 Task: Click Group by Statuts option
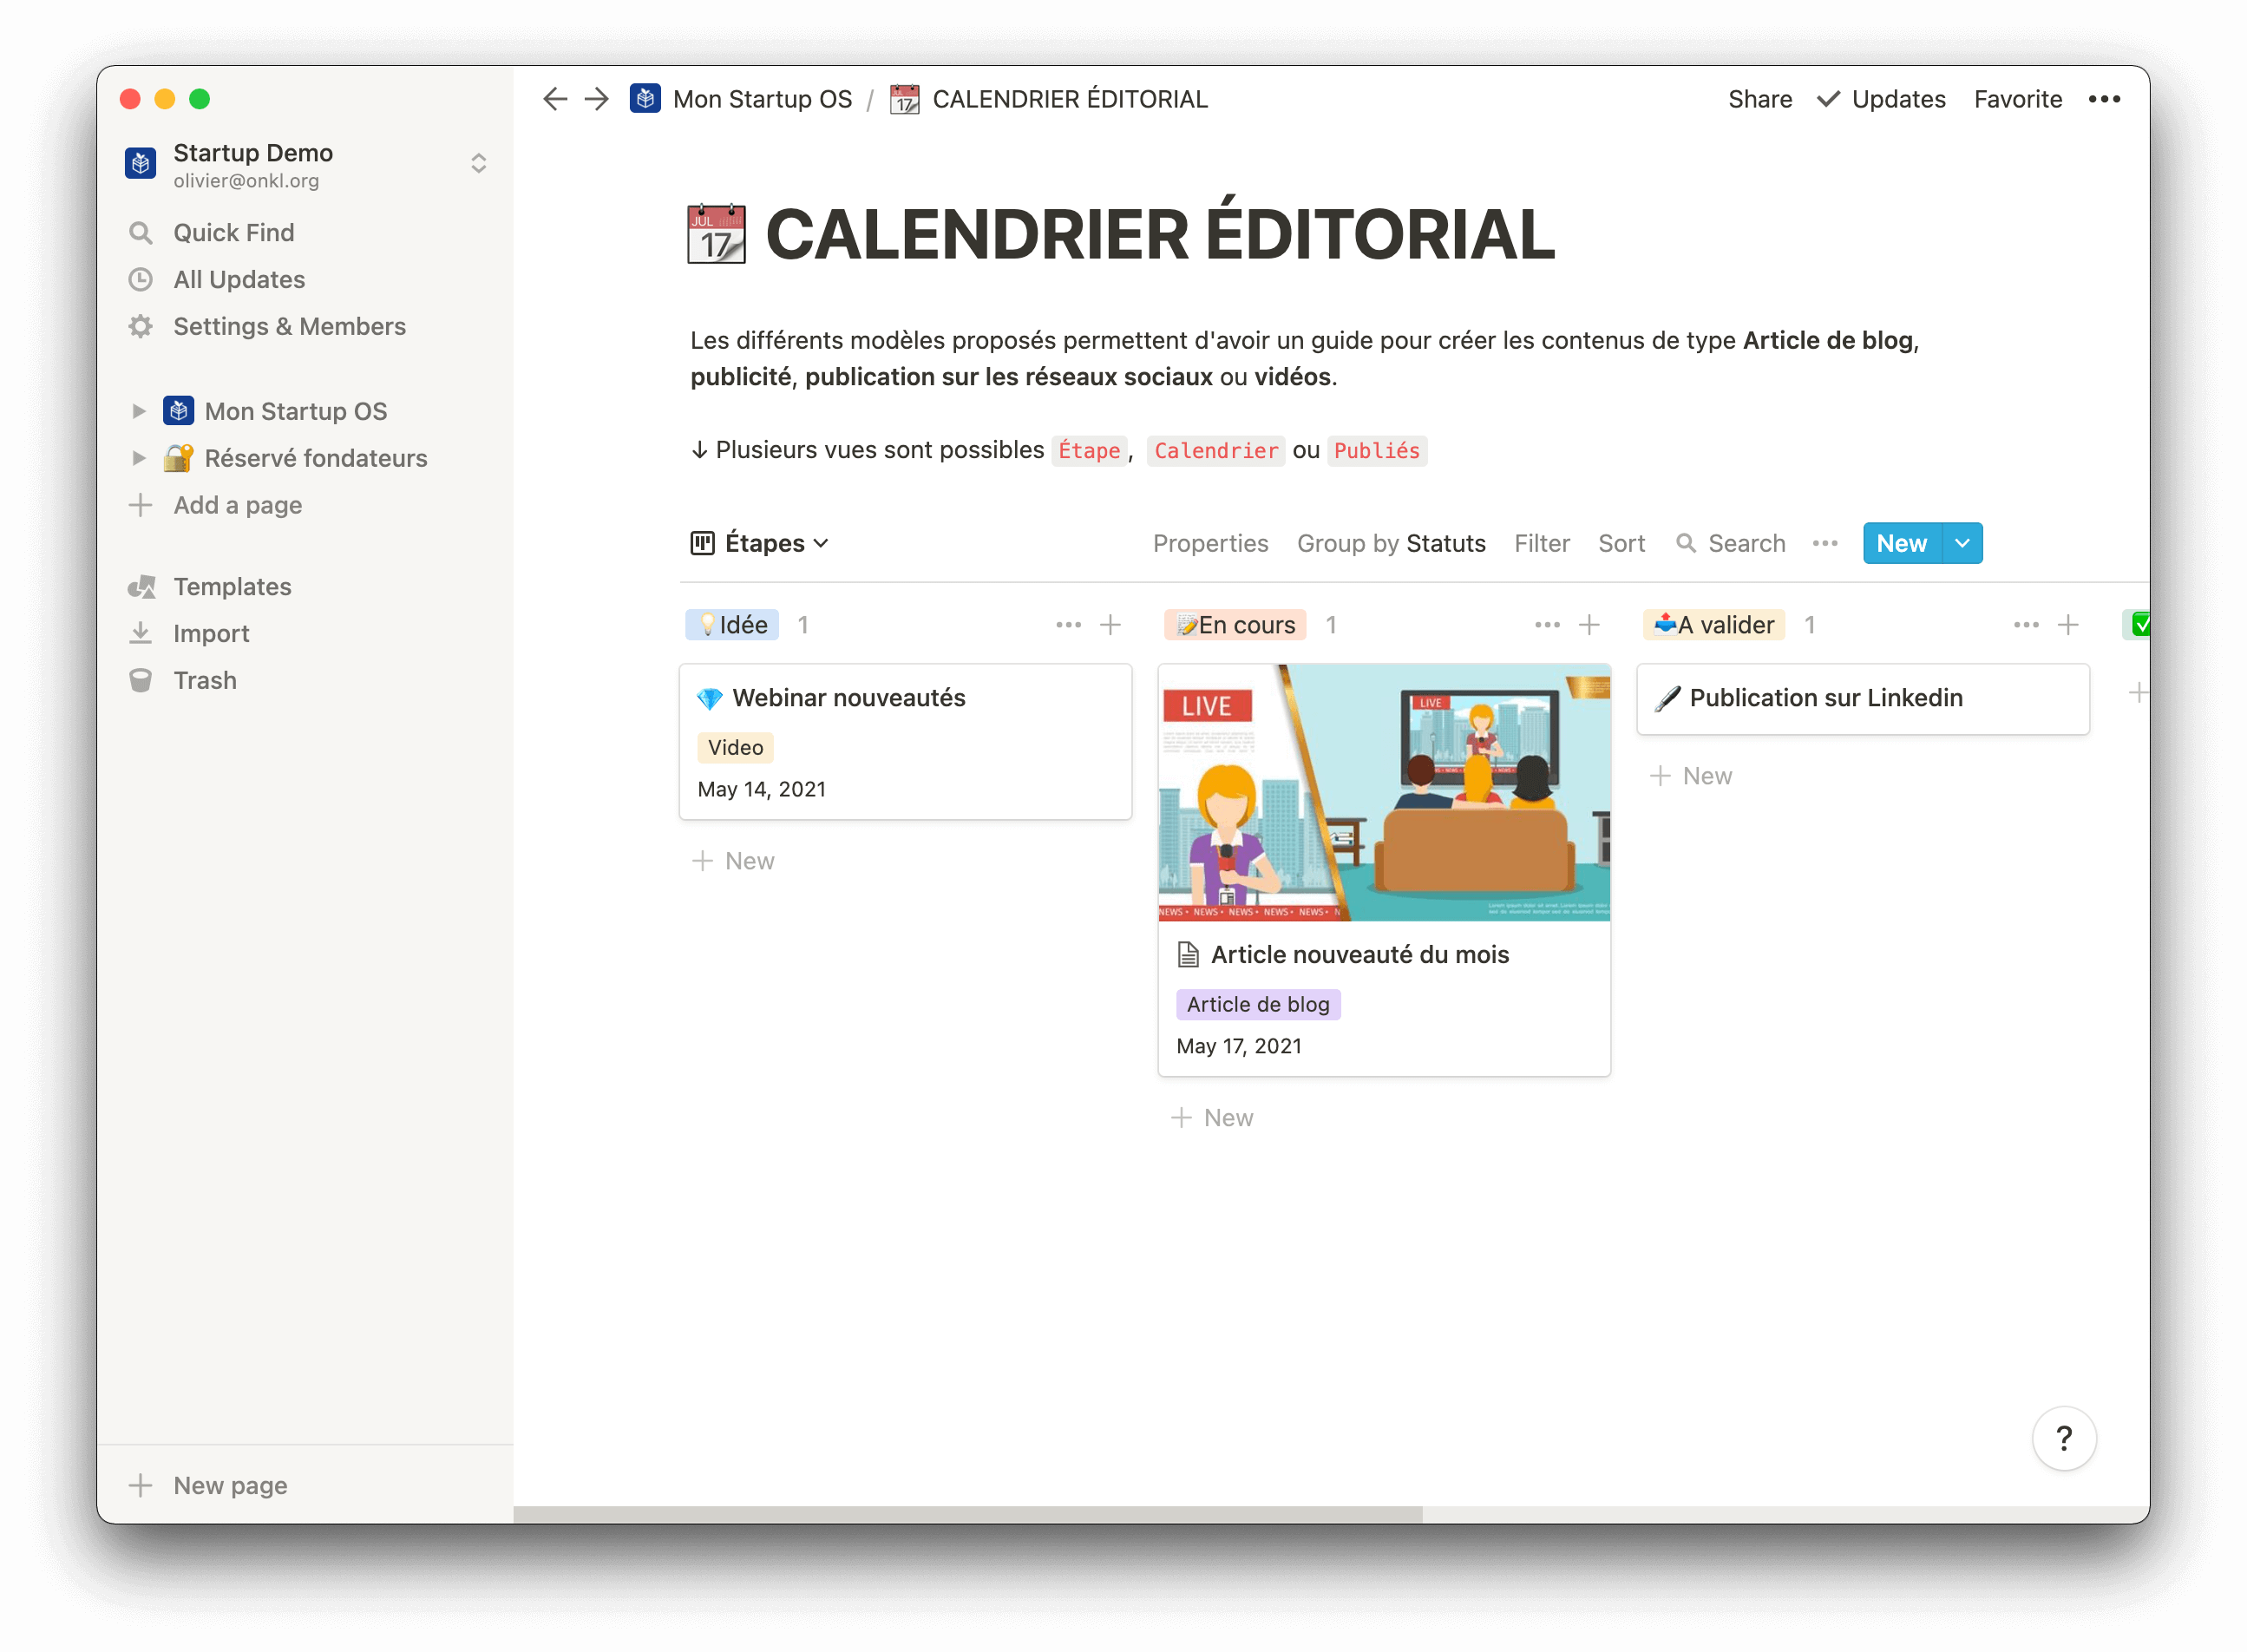click(x=1390, y=543)
